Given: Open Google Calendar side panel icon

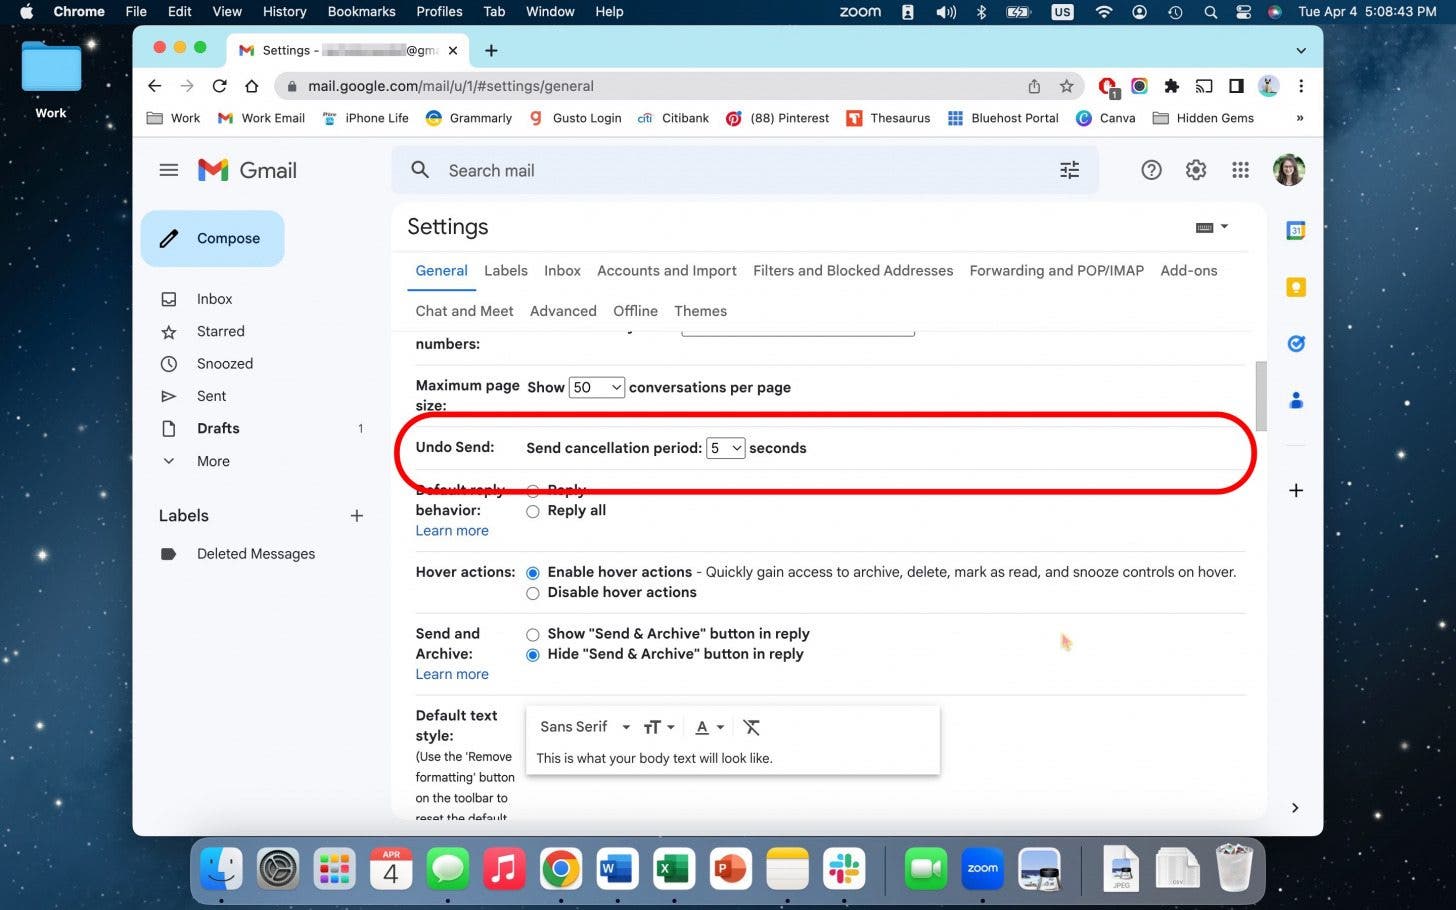Looking at the screenshot, I should pyautogui.click(x=1296, y=230).
